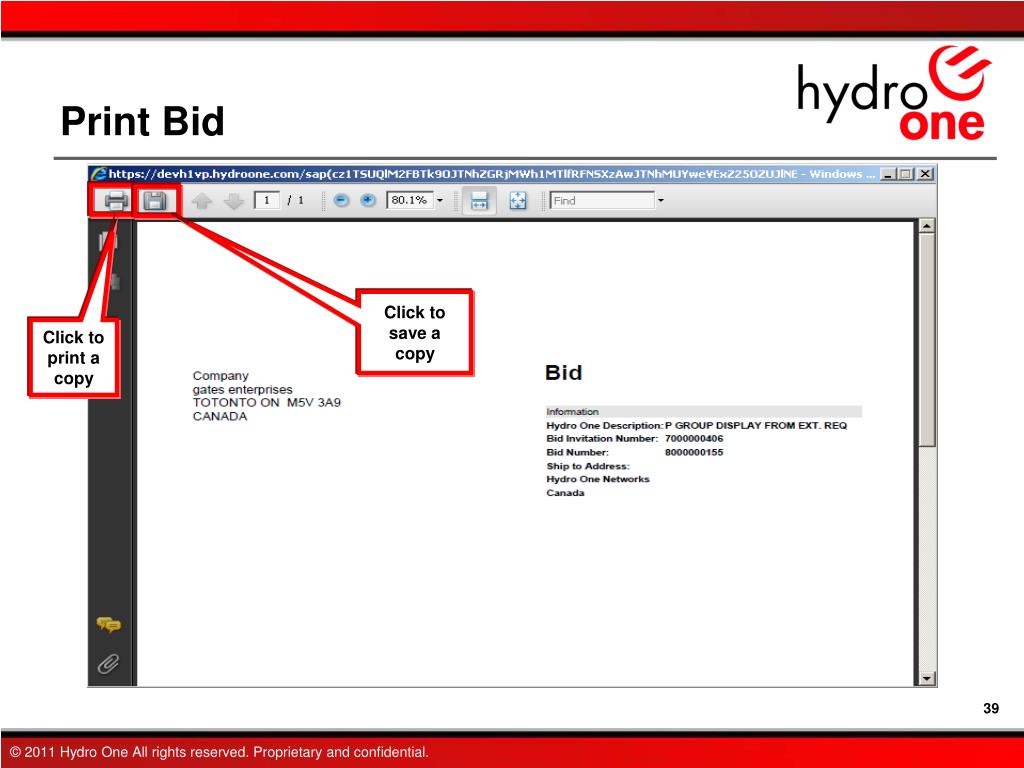Open the Attachments paperclip panel
1024x768 pixels.
(108, 664)
